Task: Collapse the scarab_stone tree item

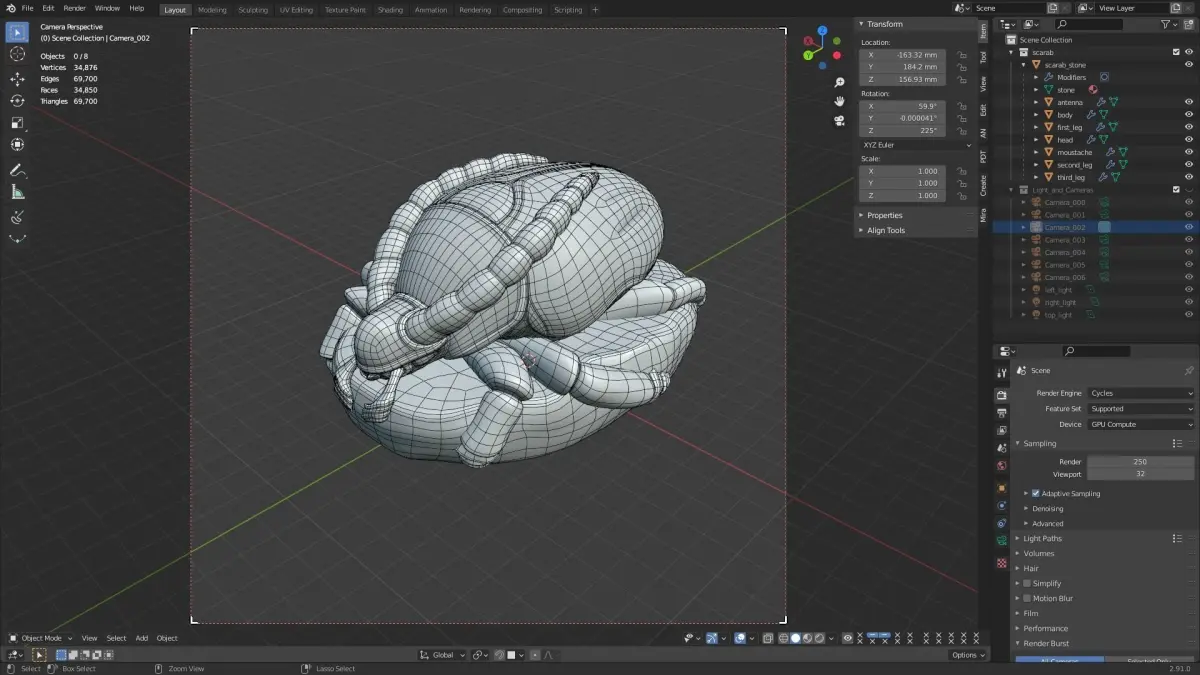Action: [1024, 65]
